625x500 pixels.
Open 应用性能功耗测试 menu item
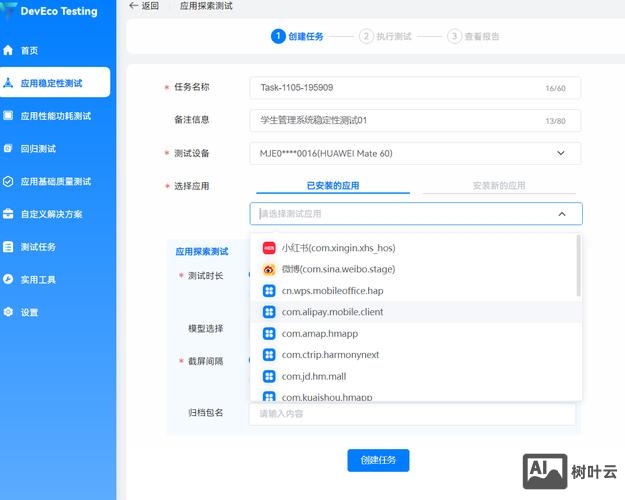pos(56,116)
